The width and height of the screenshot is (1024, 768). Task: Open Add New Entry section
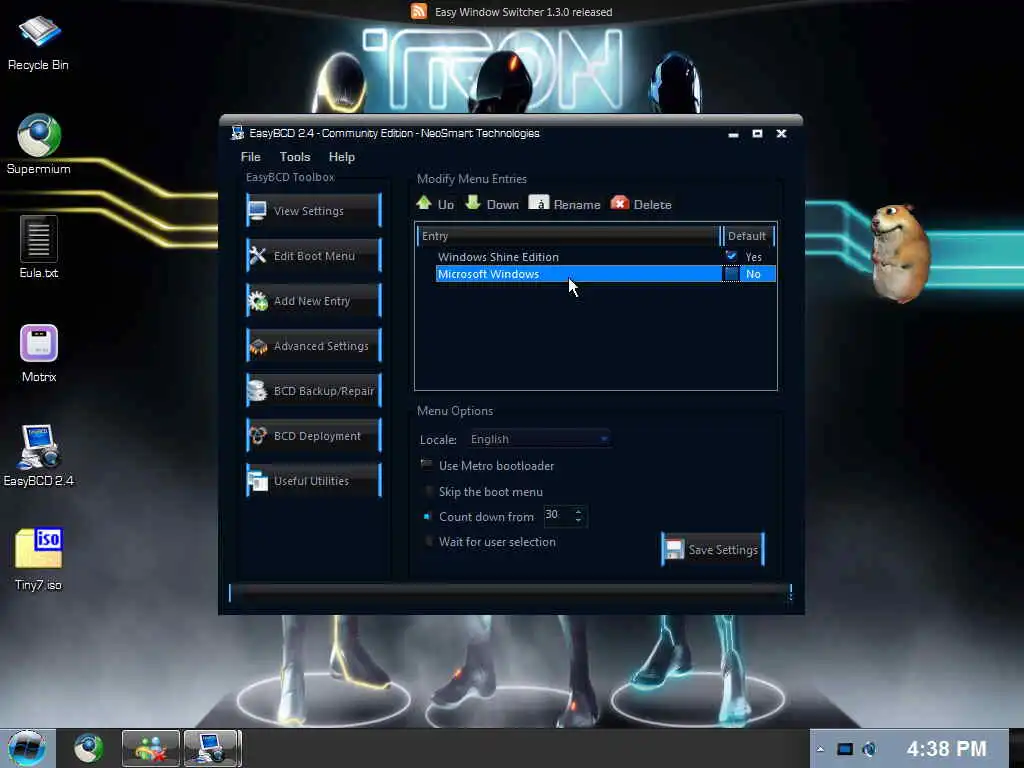[x=314, y=300]
